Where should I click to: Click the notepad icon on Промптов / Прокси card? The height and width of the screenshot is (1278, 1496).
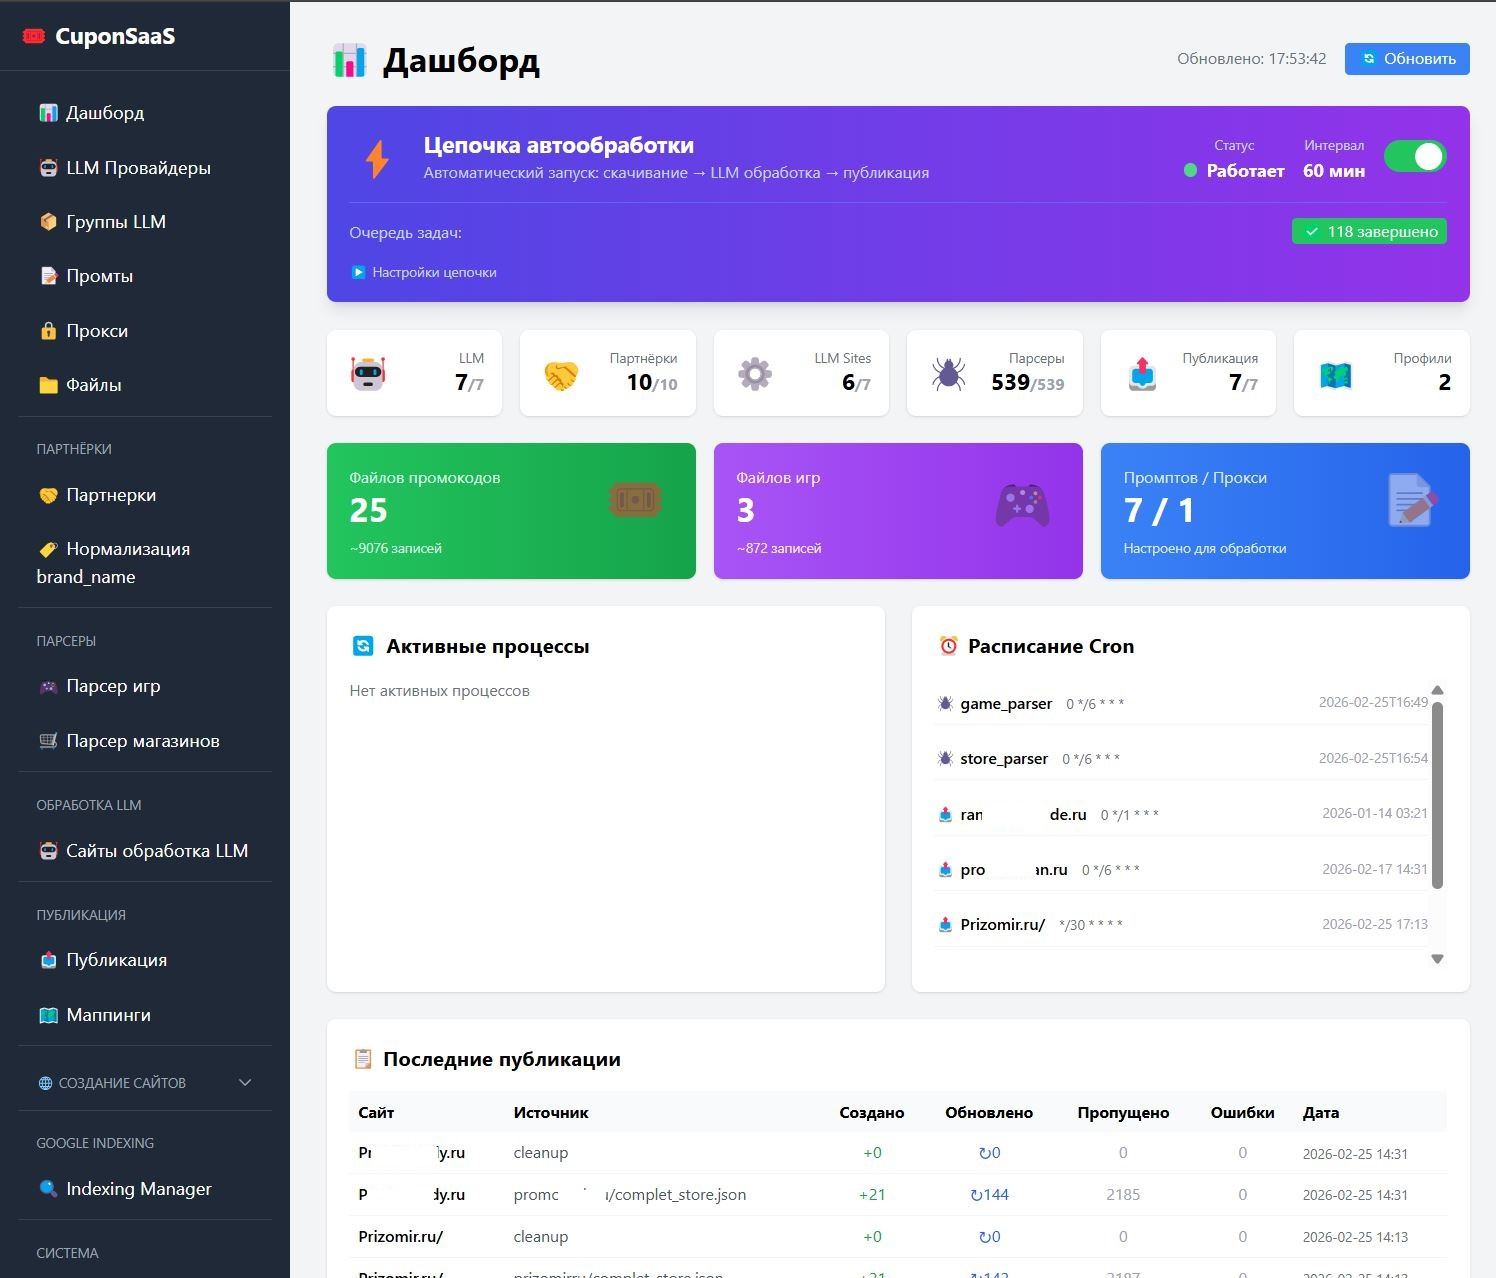1412,500
